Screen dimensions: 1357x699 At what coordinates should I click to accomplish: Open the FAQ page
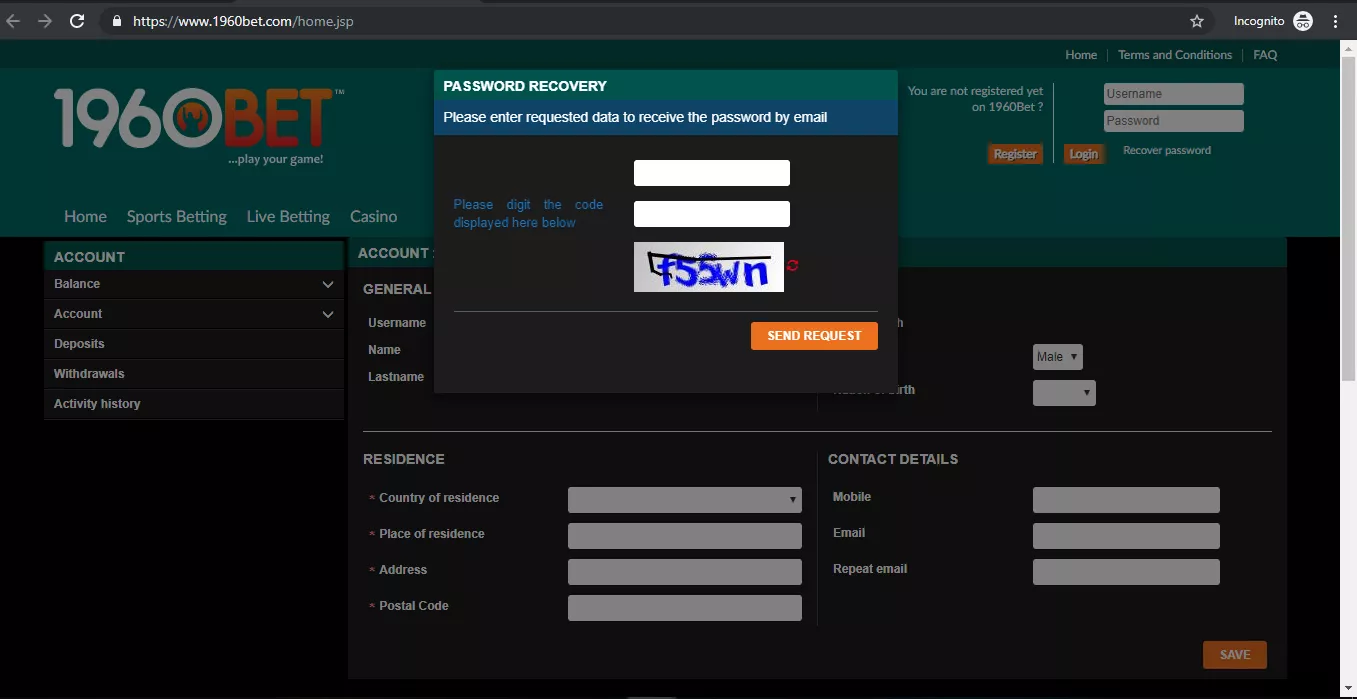1264,54
